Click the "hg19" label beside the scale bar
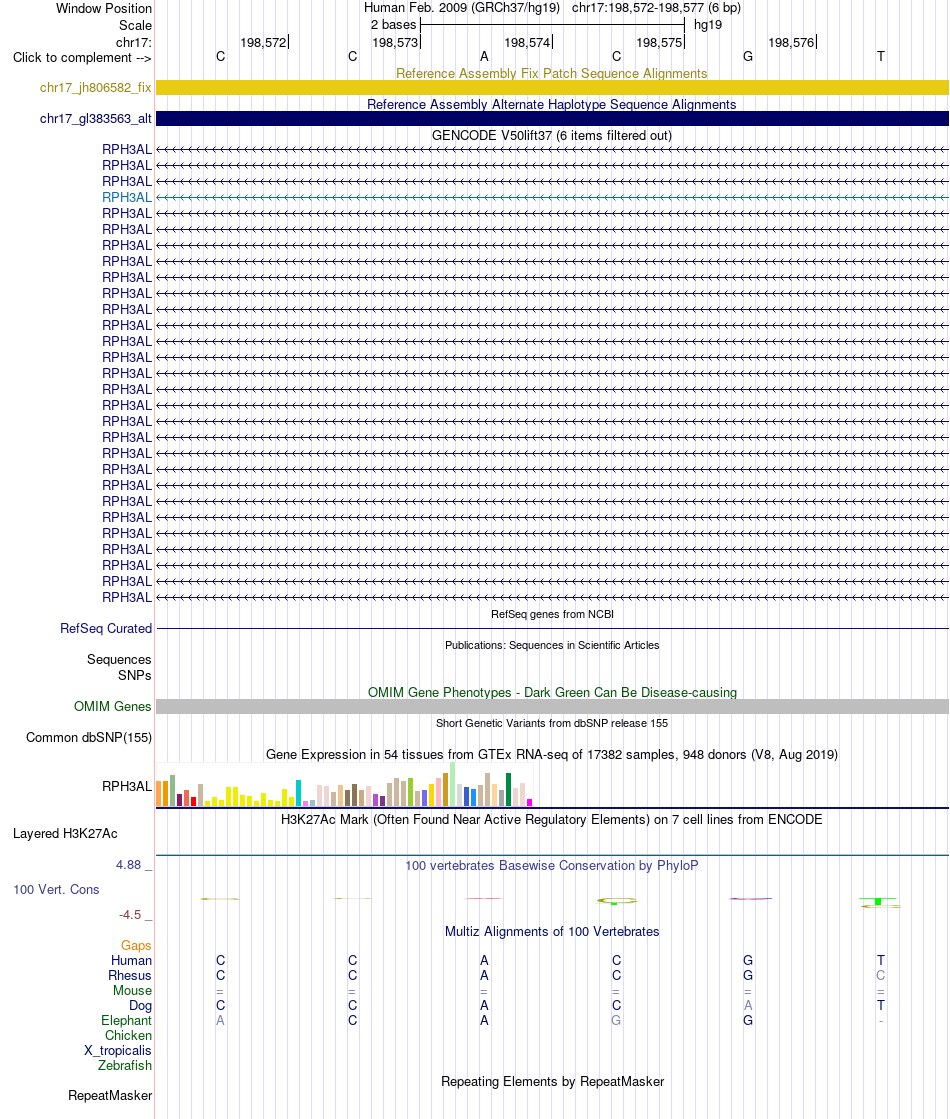950x1119 pixels. click(x=707, y=24)
